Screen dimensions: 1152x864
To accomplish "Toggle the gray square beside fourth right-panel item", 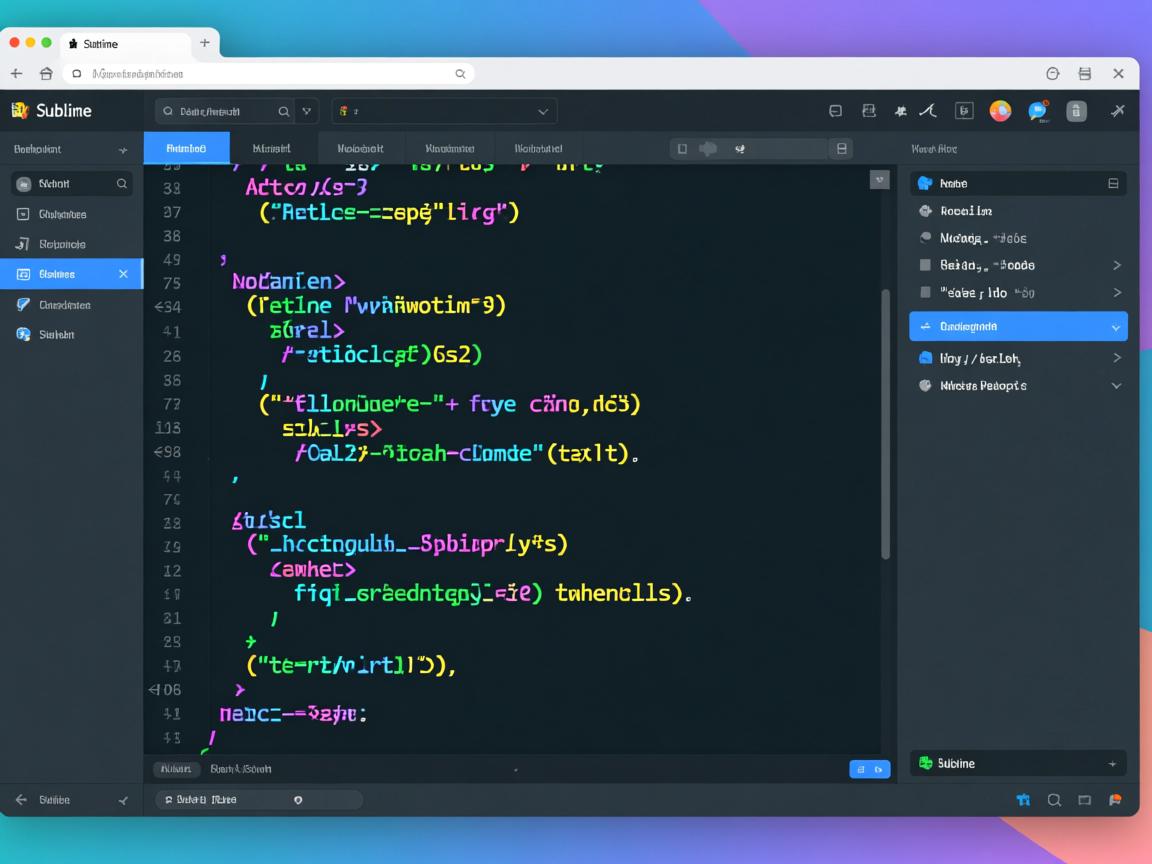I will 925,293.
